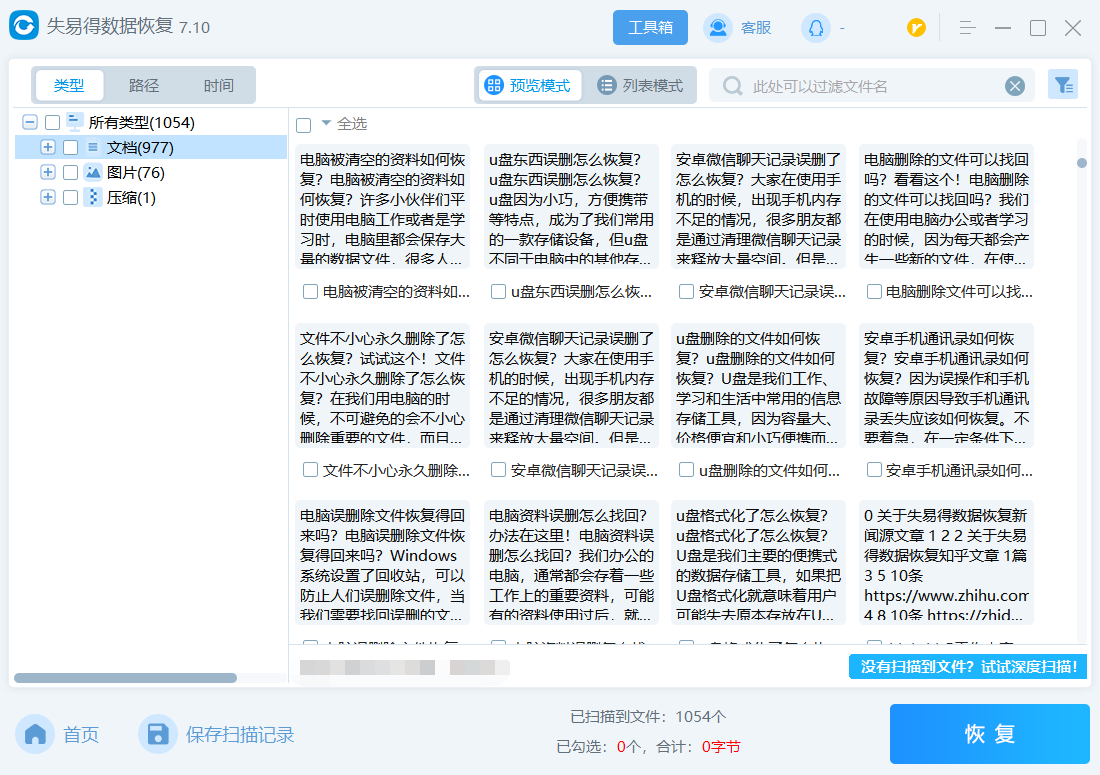Click the filename filter input field

click(x=873, y=86)
